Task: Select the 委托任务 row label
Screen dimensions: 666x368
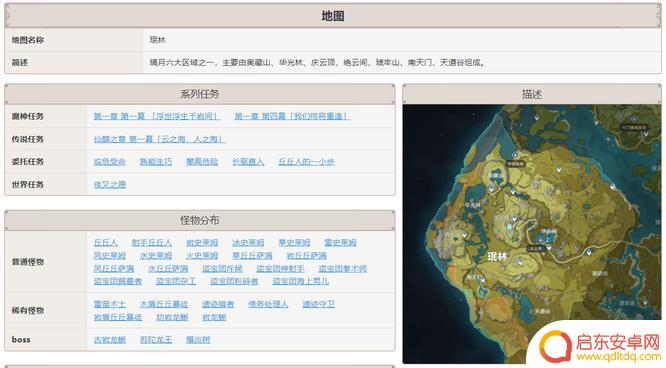Action: coord(28,161)
